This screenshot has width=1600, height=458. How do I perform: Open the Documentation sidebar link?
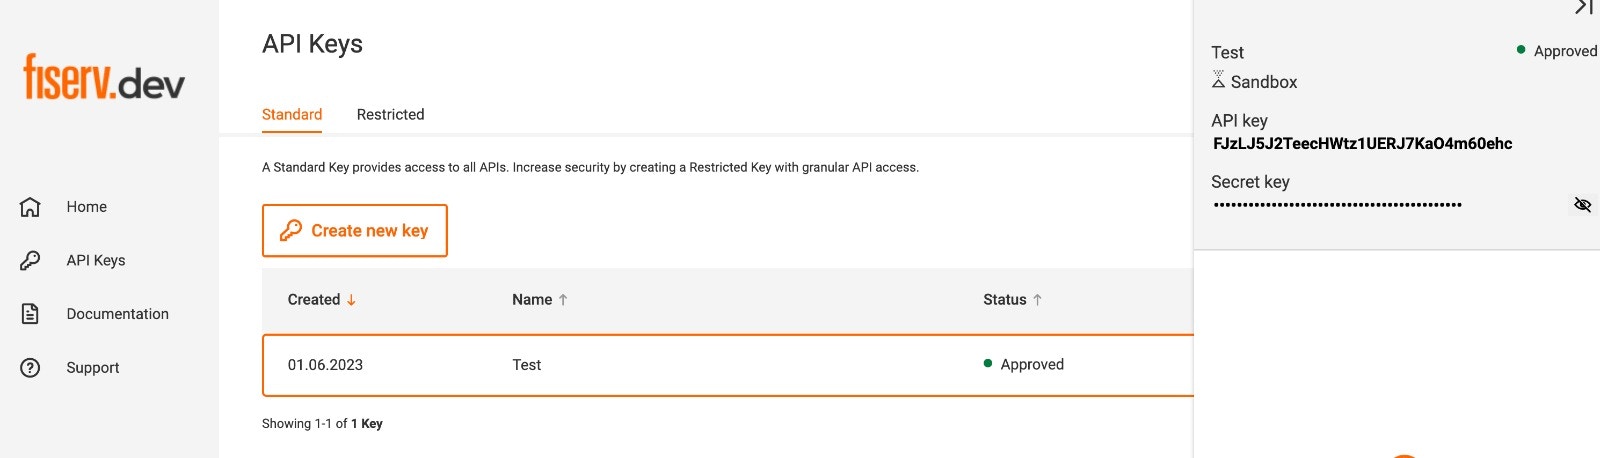coord(117,314)
